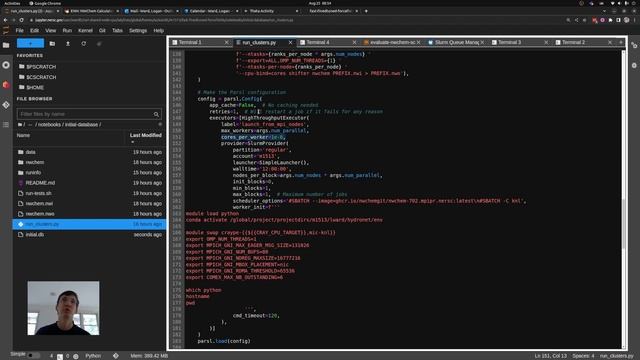Click the Chrome share page icon
Viewport: 640px width, 360px height.
coord(576,20)
